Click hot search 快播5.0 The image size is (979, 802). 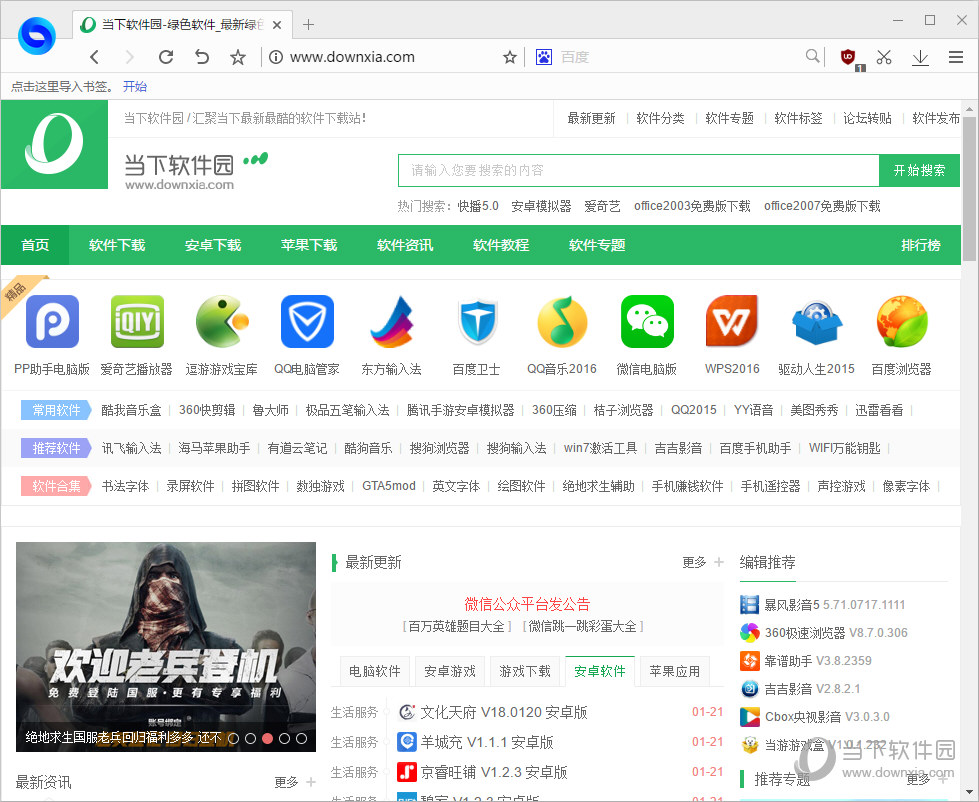478,206
